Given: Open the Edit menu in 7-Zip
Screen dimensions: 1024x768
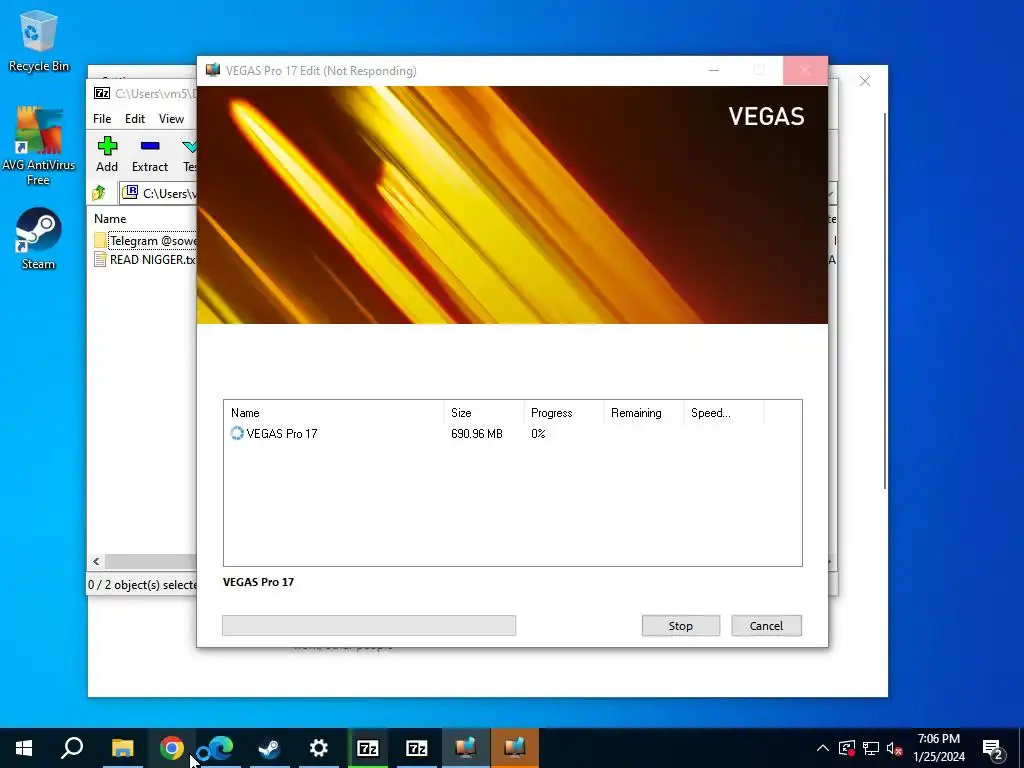Looking at the screenshot, I should pos(135,119).
